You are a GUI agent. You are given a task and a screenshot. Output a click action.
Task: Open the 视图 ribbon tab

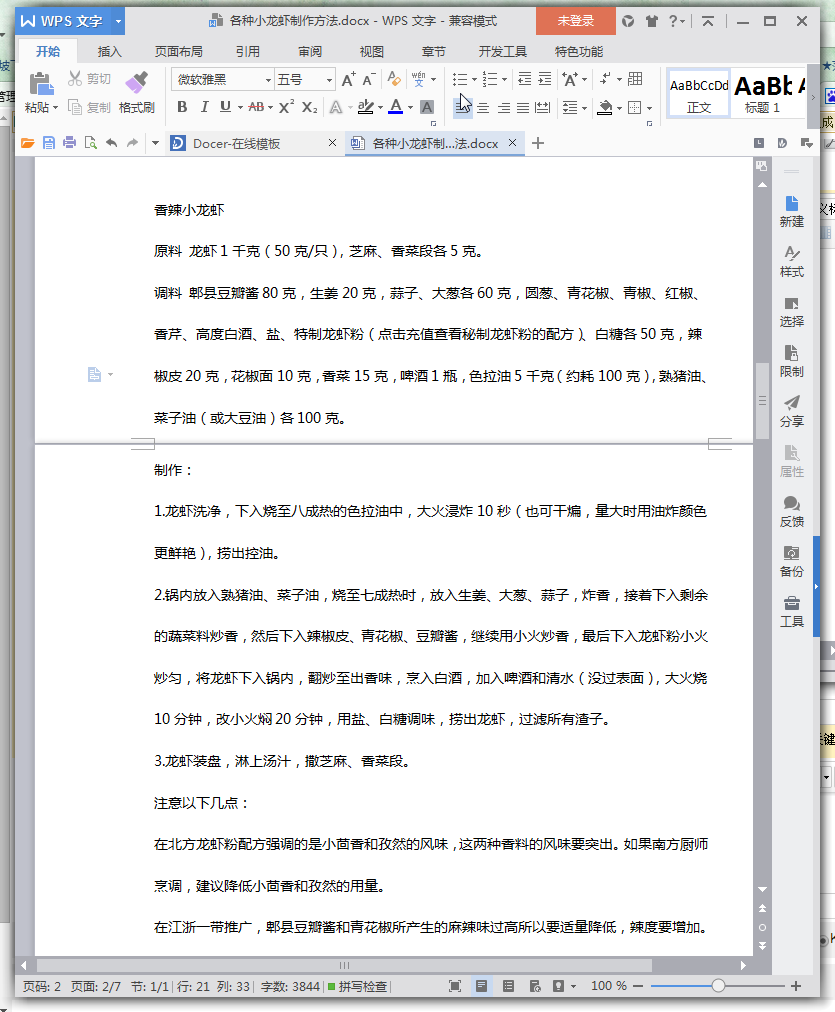point(372,52)
